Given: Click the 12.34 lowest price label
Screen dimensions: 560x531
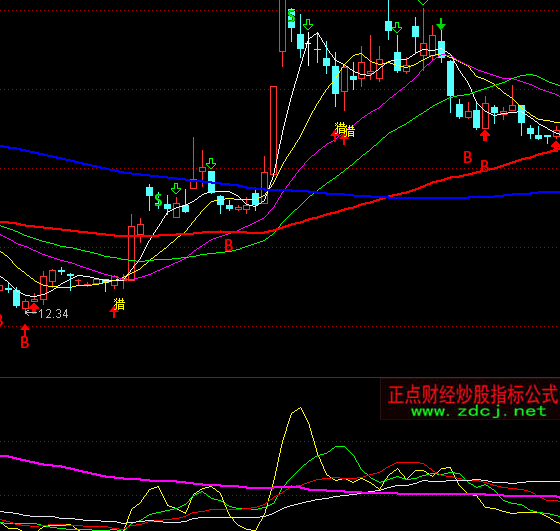Looking at the screenshot, I should [53, 314].
